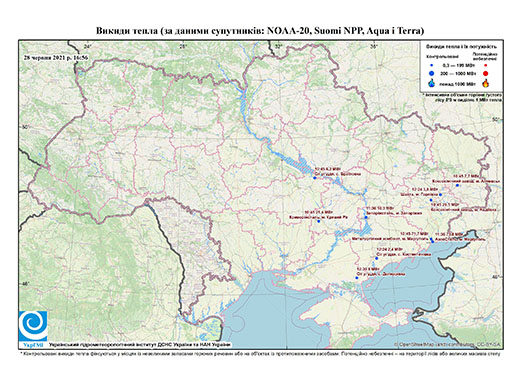Click the orange flame icon in legend
The width and height of the screenshot is (520, 368).
(x=486, y=83)
